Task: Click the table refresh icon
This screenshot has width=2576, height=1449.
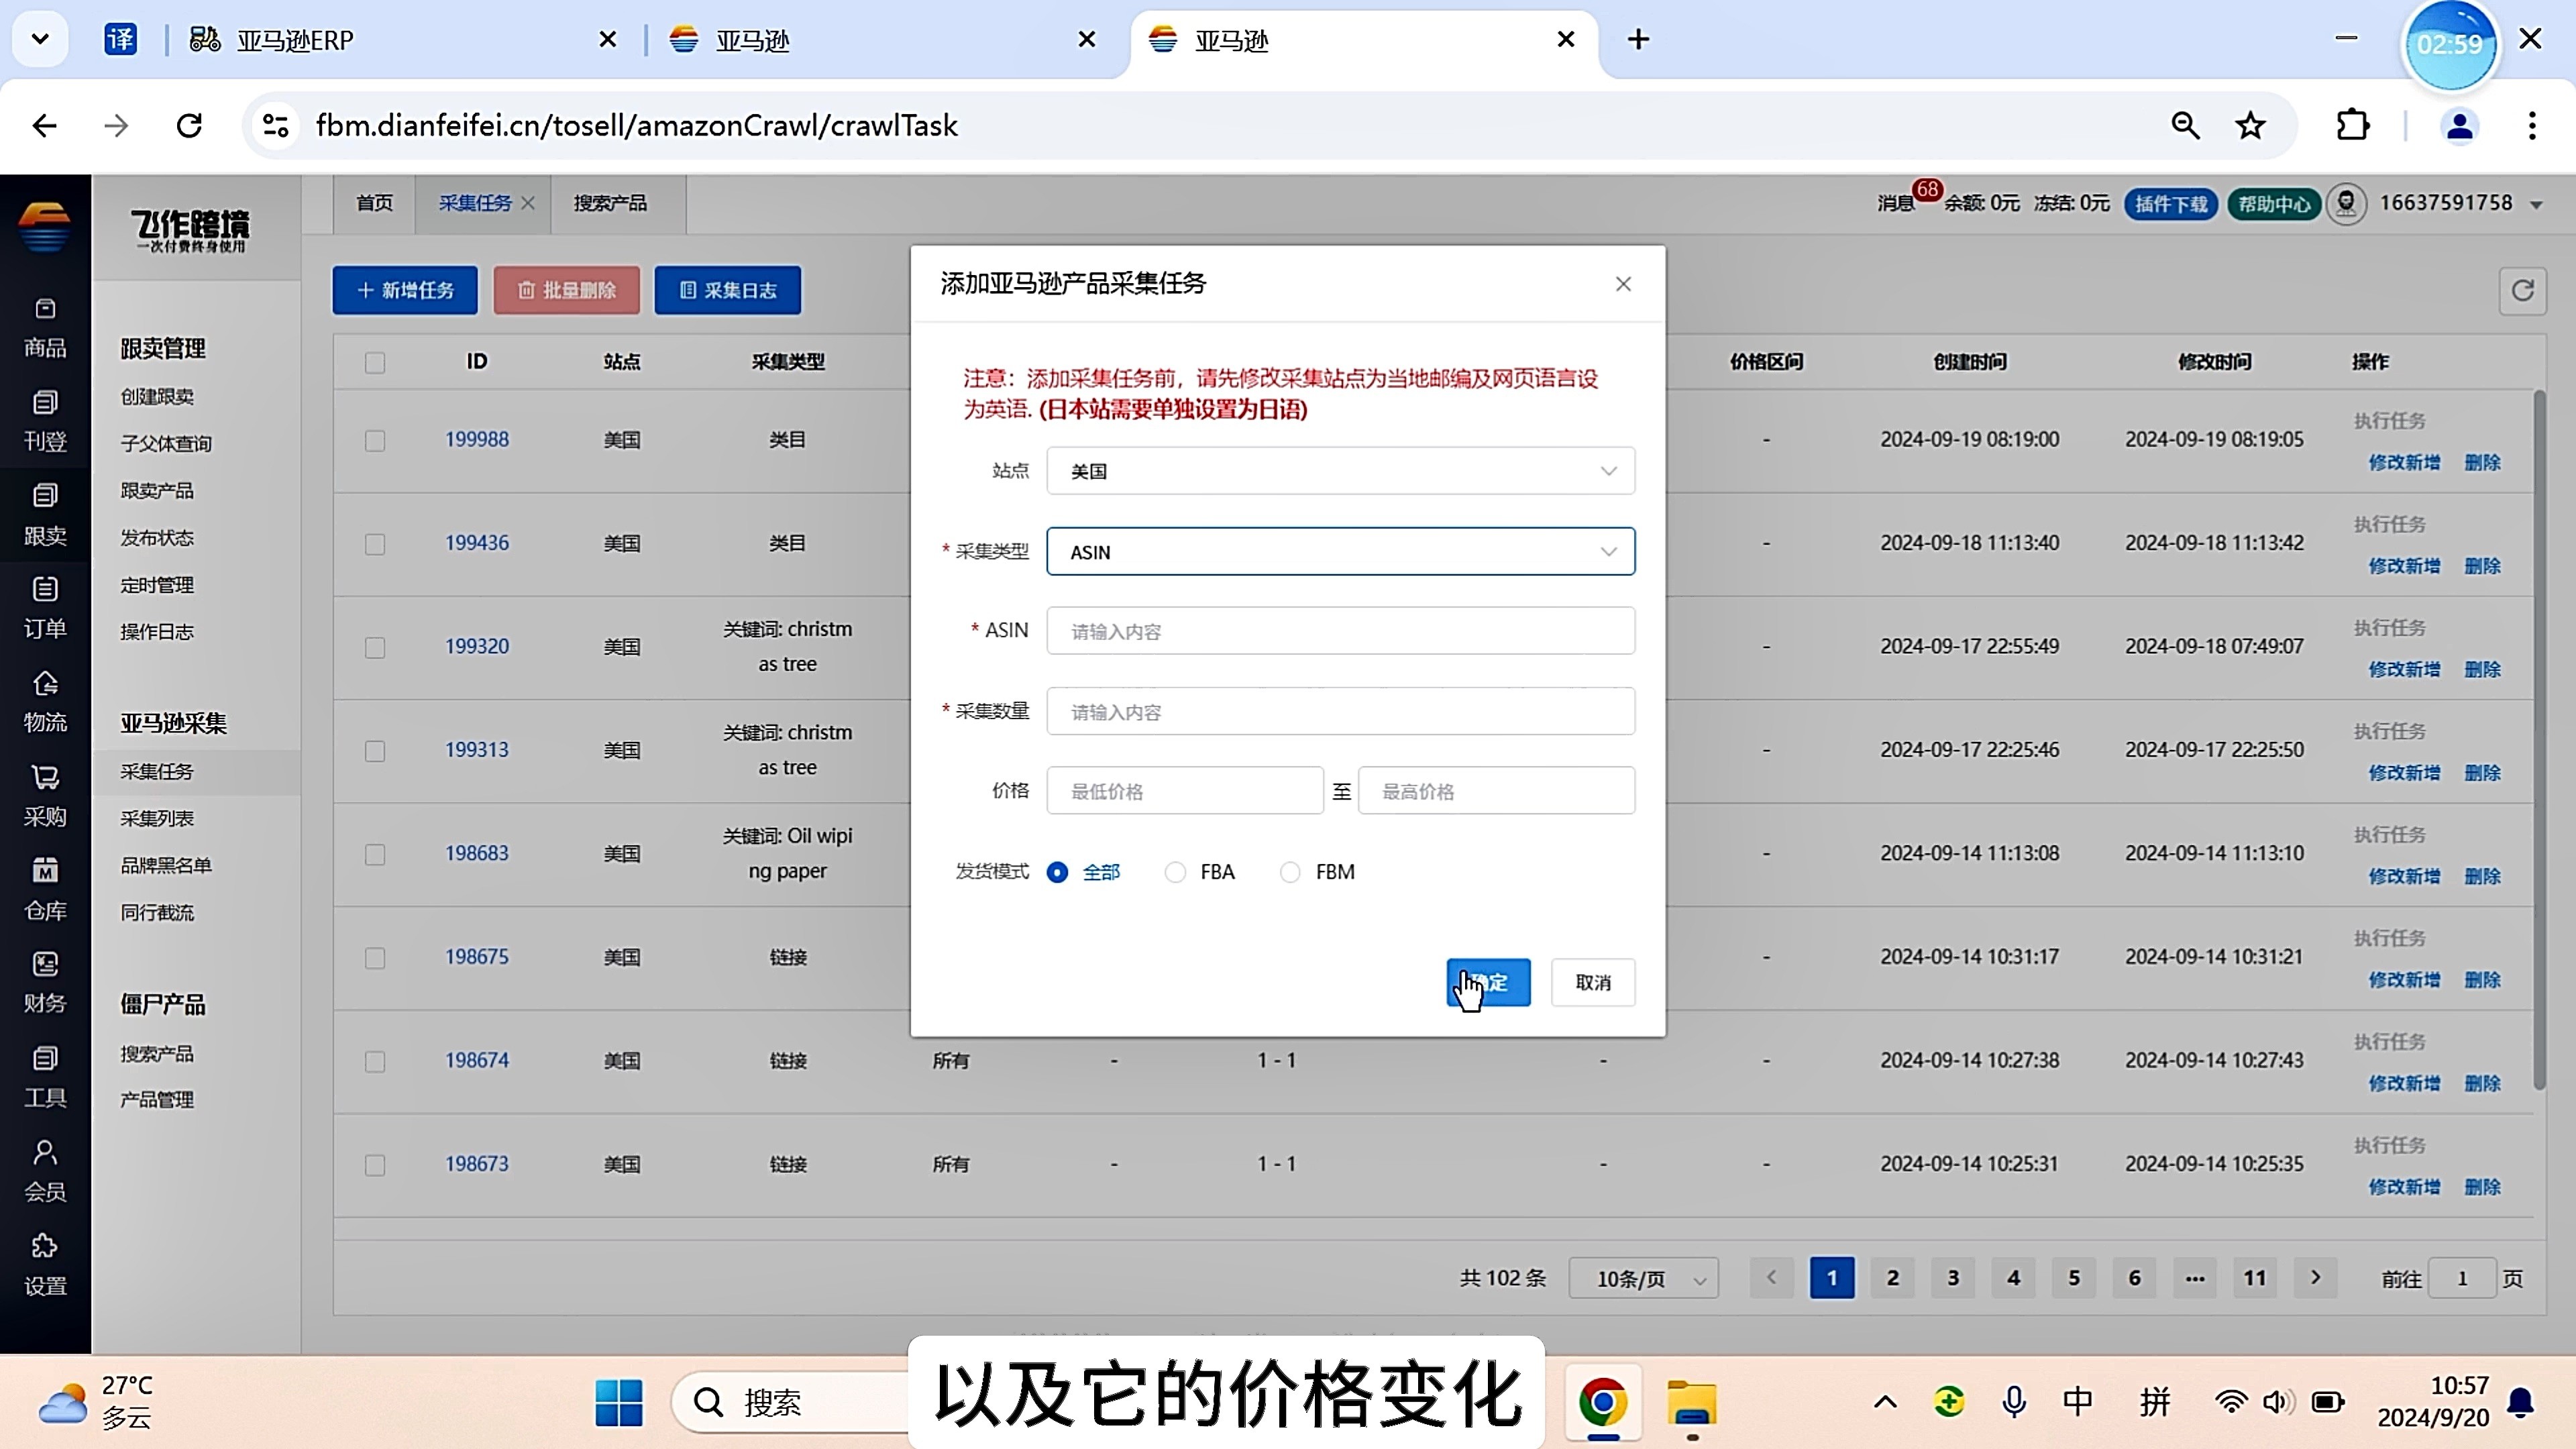Action: coord(2522,291)
